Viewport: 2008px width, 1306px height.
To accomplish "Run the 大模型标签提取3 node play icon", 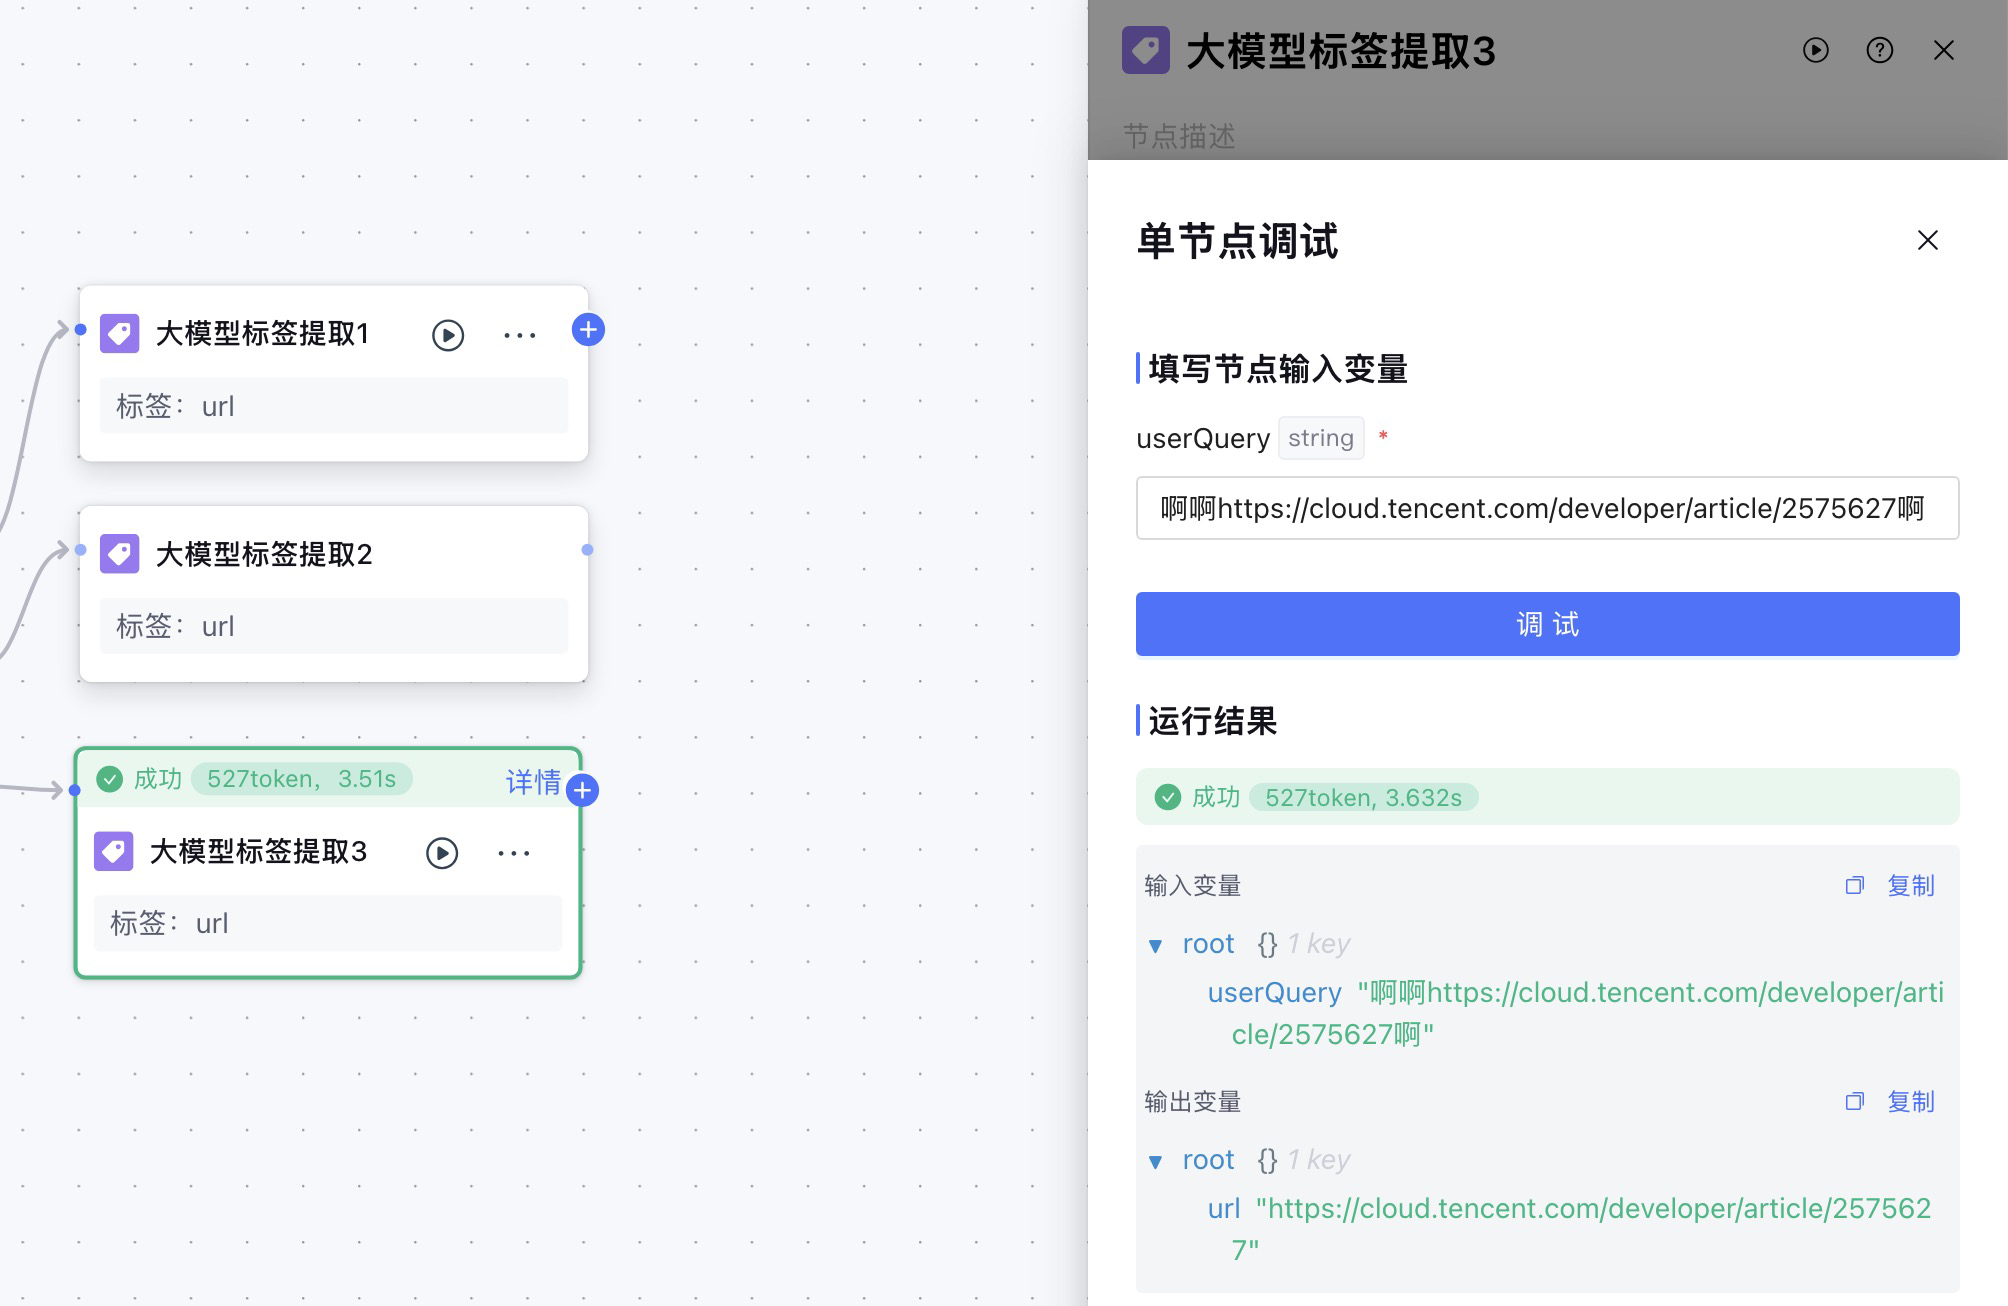I will point(442,853).
